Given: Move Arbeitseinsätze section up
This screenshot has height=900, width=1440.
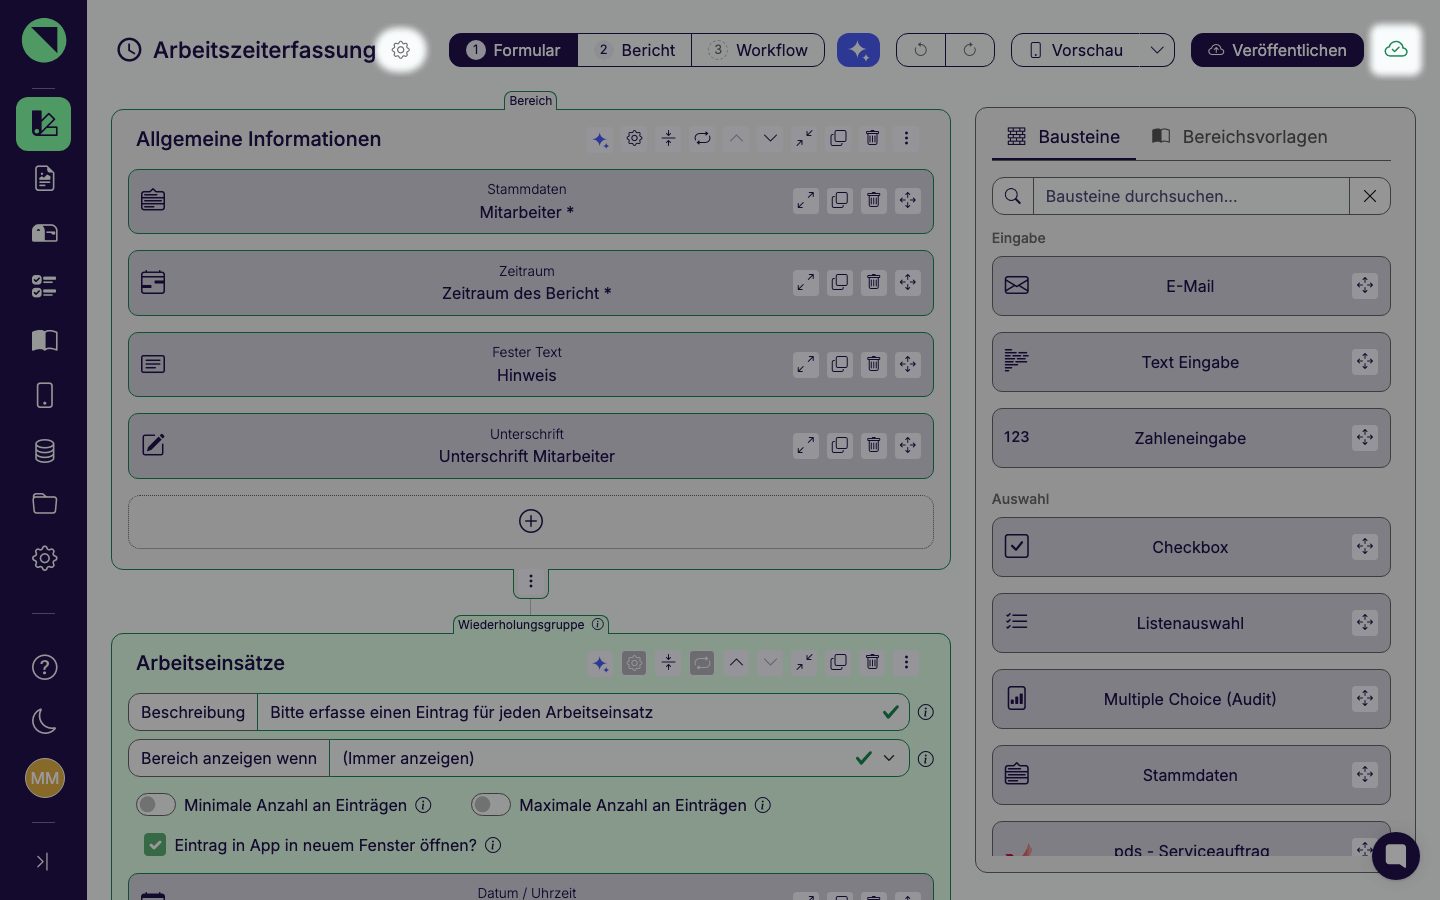Looking at the screenshot, I should pyautogui.click(x=736, y=662).
